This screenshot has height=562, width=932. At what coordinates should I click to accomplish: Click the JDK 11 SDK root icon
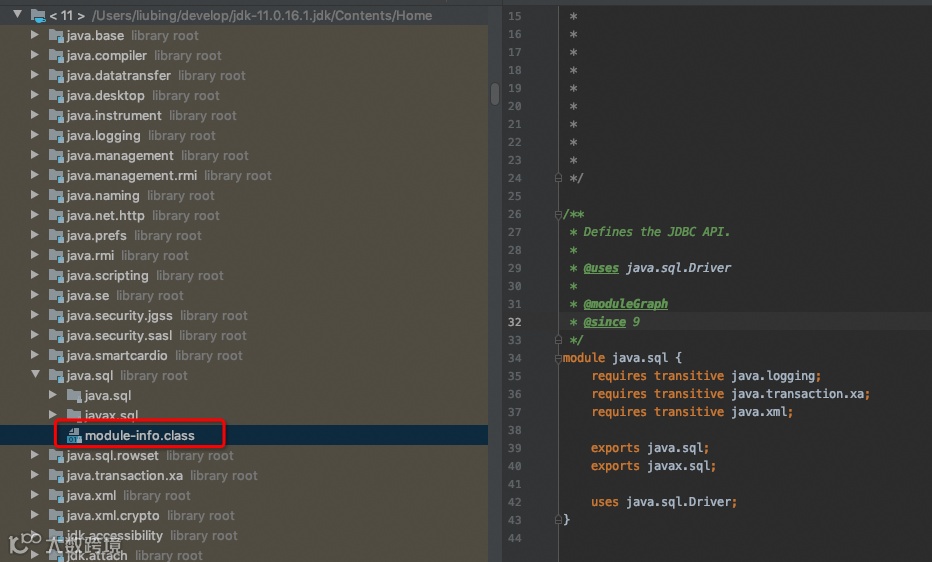(38, 15)
